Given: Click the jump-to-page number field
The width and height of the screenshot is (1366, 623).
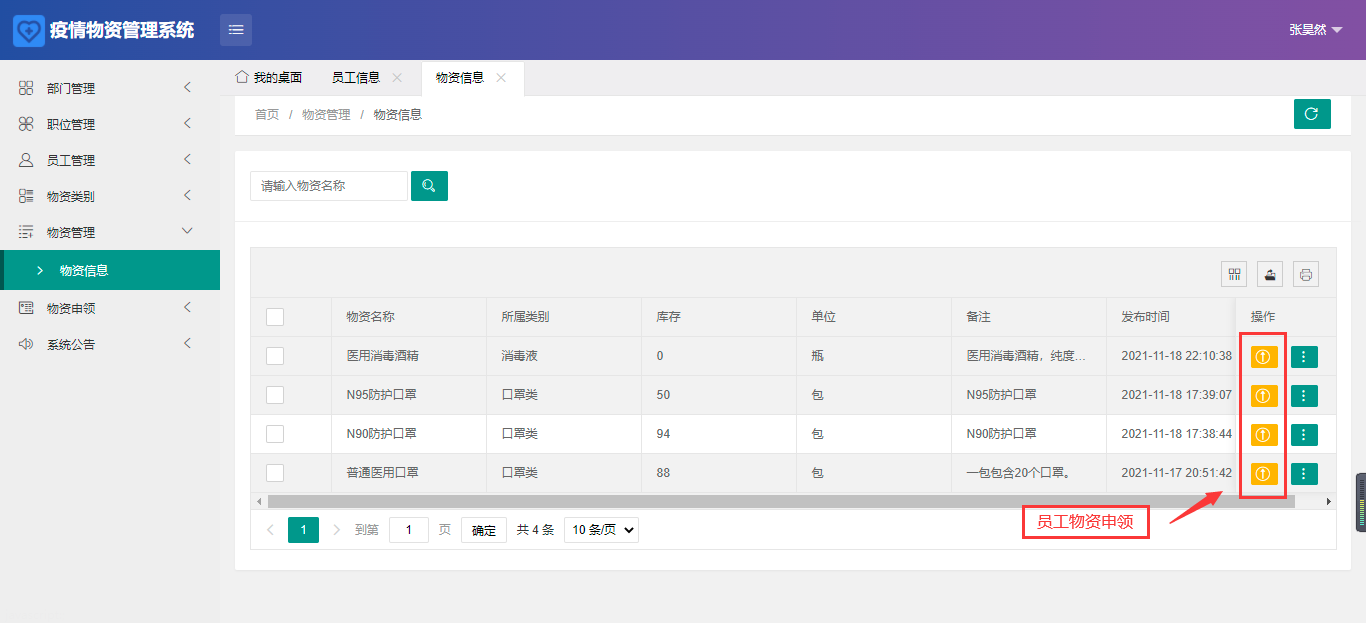Looking at the screenshot, I should point(409,530).
